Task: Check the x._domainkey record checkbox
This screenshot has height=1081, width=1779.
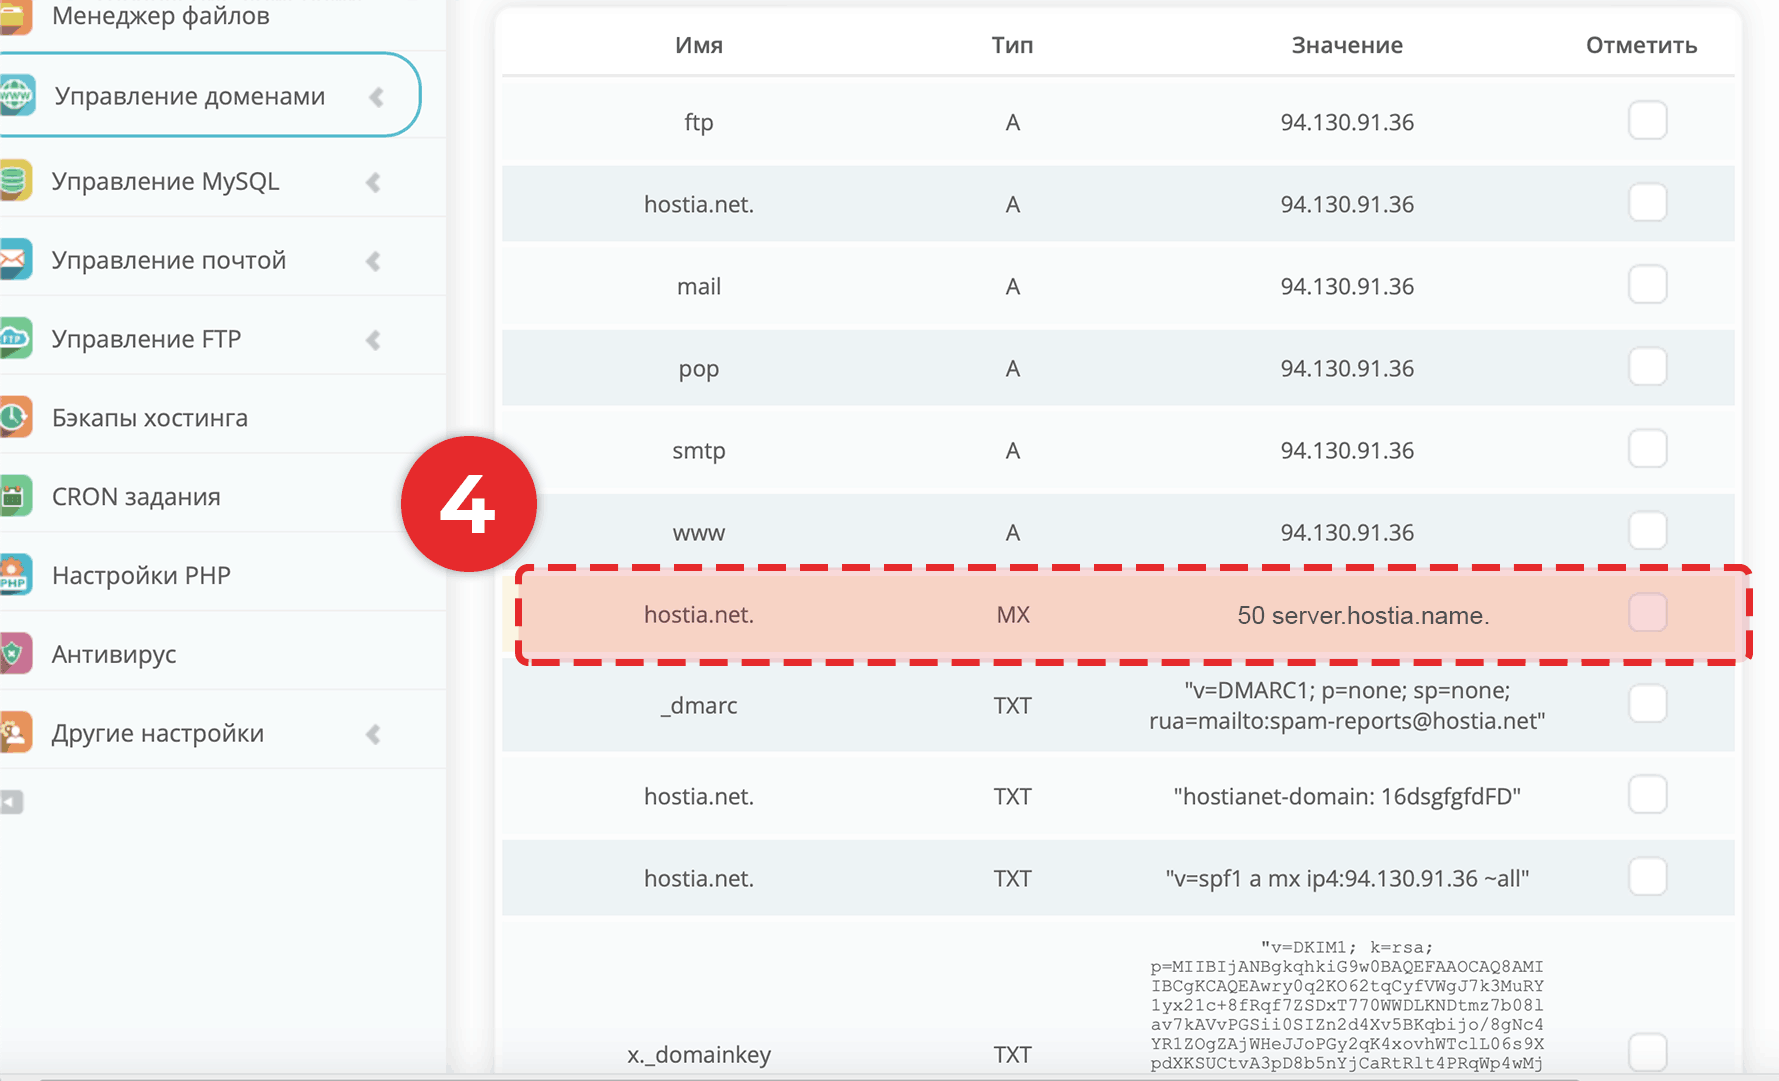Action: point(1647,1053)
